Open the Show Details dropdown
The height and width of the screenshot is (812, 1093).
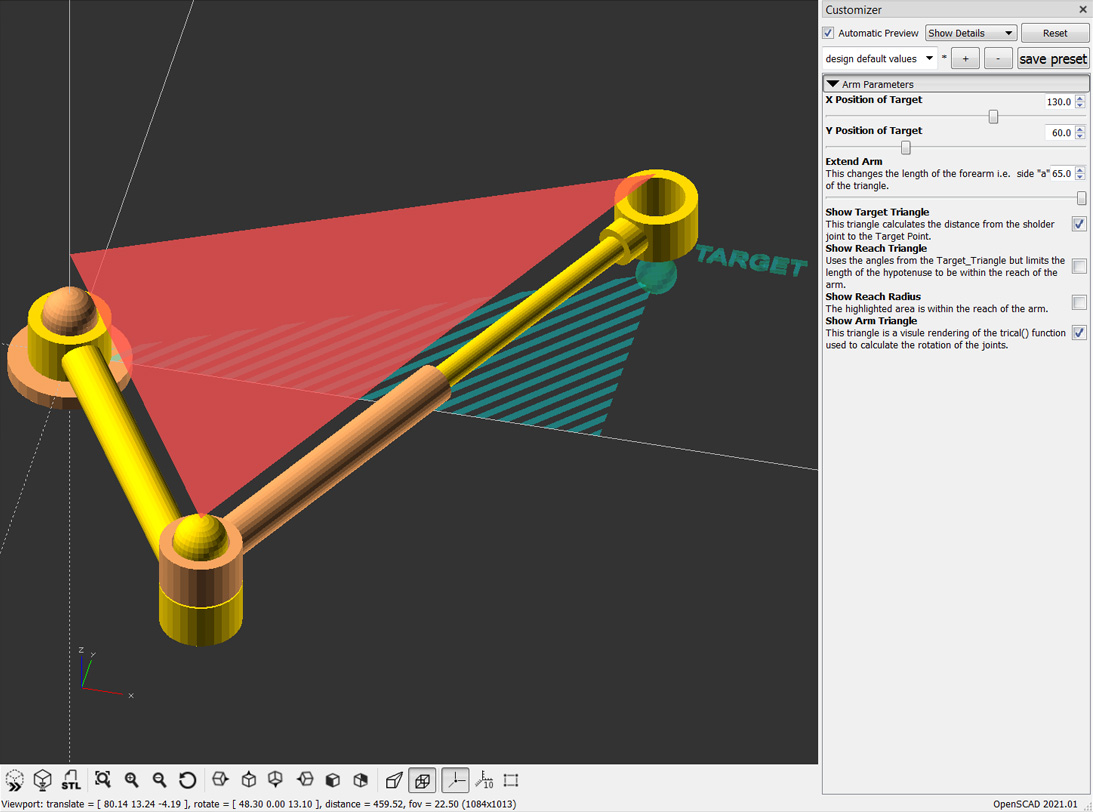point(970,32)
